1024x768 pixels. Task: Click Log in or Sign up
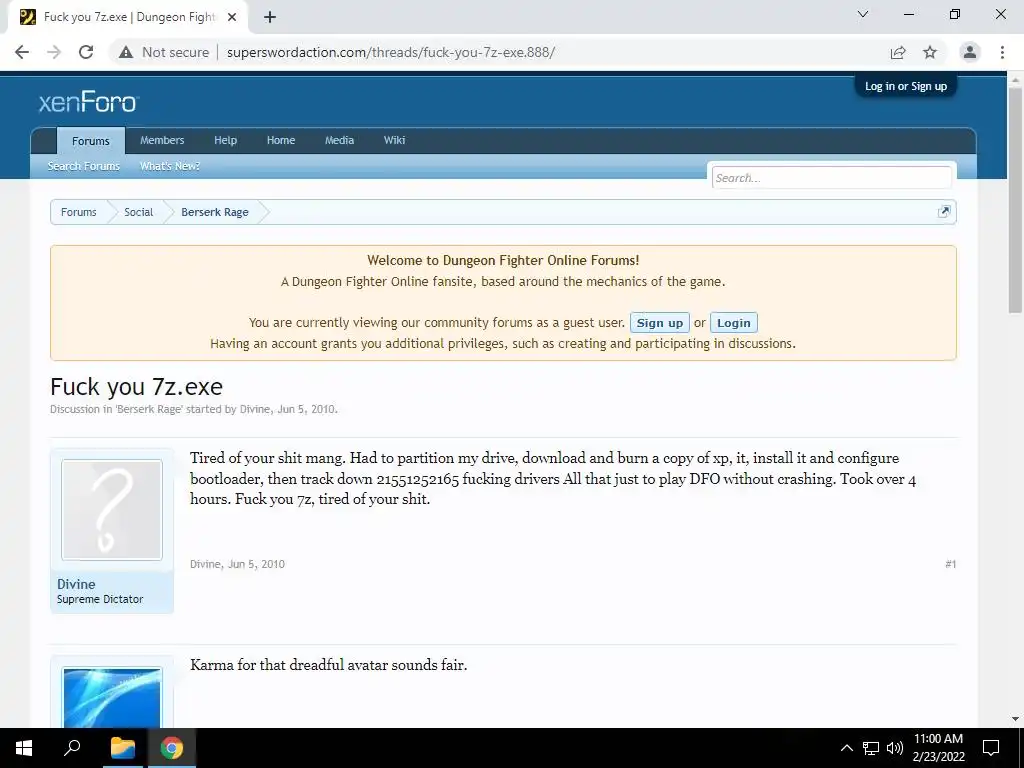[906, 86]
